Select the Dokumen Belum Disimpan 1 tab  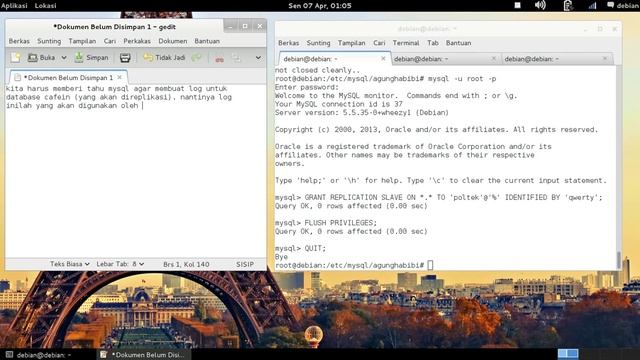[68, 77]
